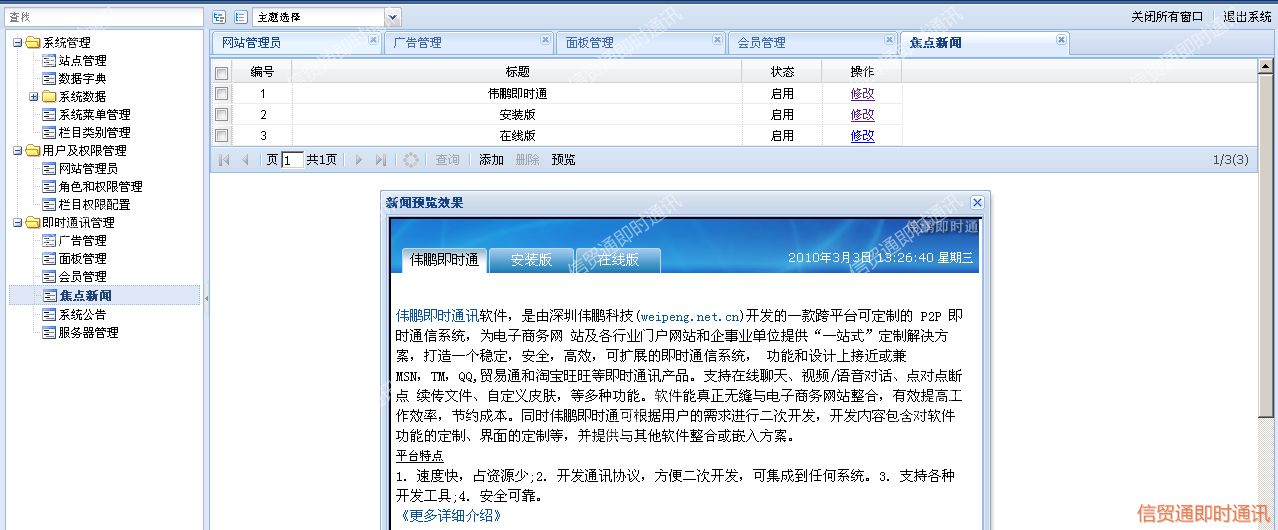Image resolution: width=1278 pixels, height=530 pixels.
Task: Open 数据字典 in the tree
Action: tap(82, 79)
